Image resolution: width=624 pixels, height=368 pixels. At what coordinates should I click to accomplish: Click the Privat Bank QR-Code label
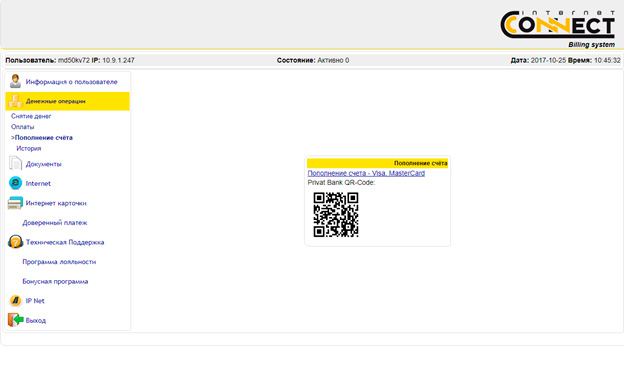point(341,183)
